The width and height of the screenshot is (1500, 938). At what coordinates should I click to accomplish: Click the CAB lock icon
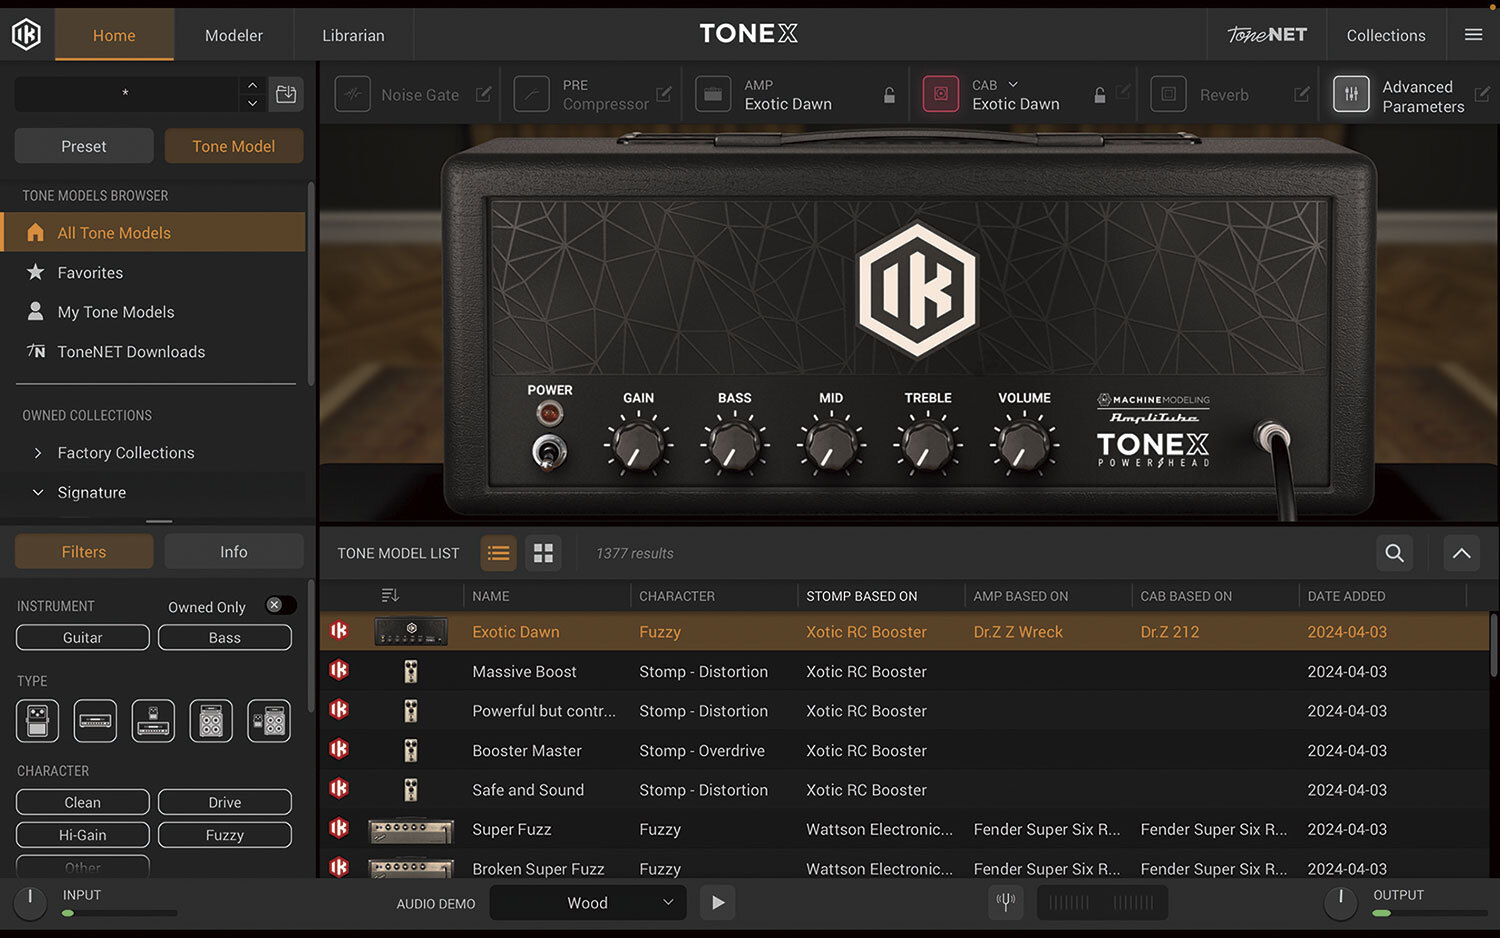[x=1100, y=95]
